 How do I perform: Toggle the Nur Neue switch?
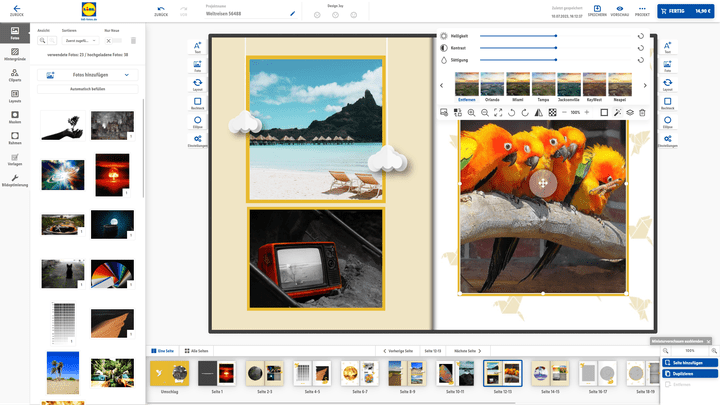[x=112, y=40]
